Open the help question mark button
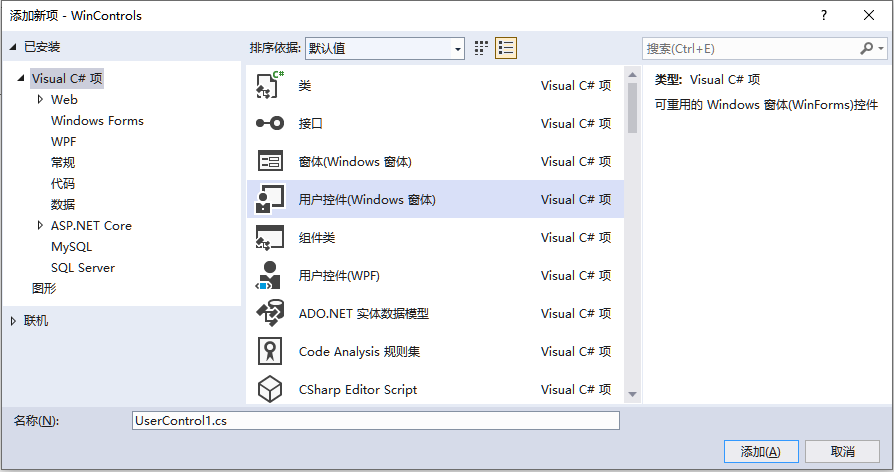The height and width of the screenshot is (472, 894). click(x=824, y=15)
